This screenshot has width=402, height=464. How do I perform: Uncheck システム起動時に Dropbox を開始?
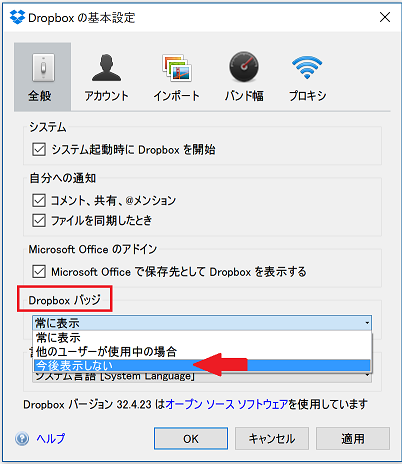39,149
